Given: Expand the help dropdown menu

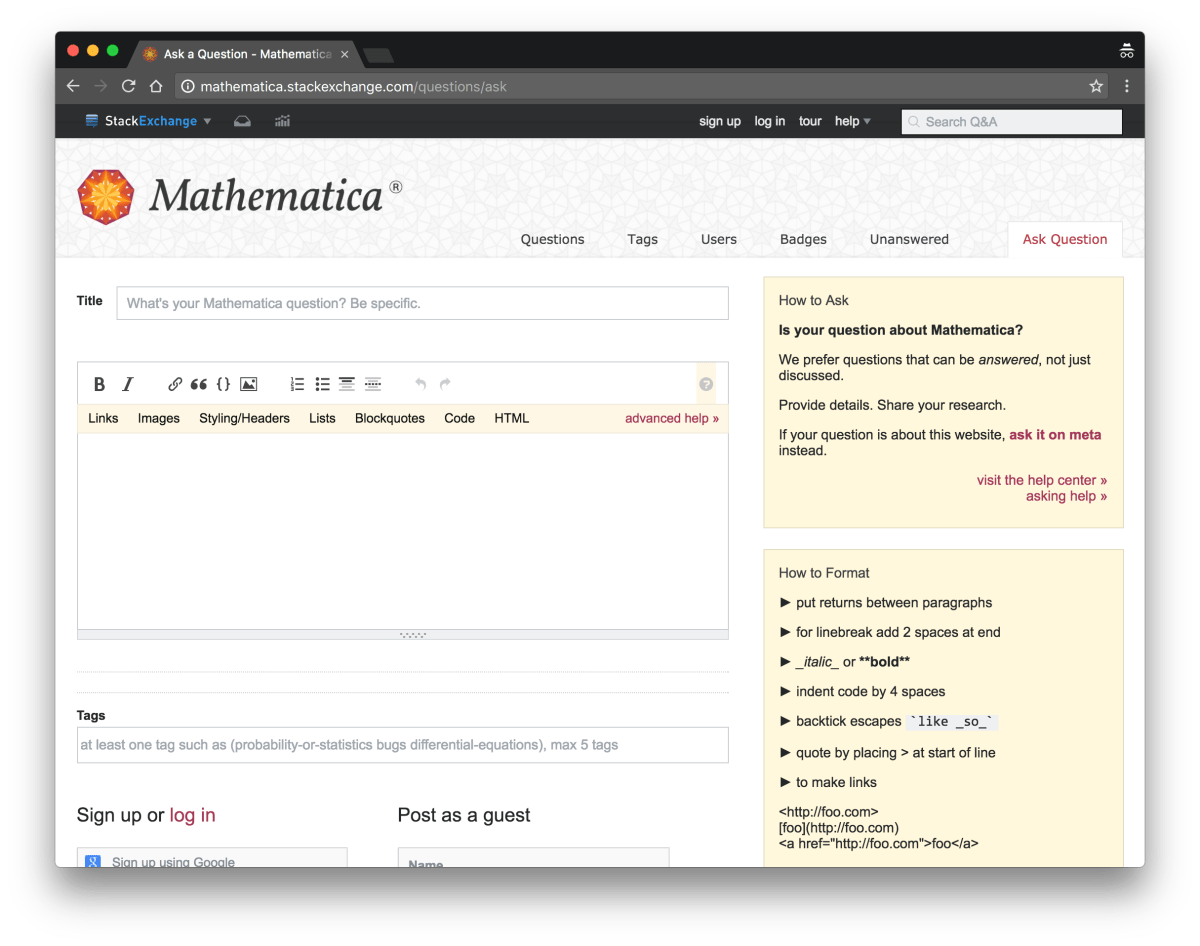Looking at the screenshot, I should click(853, 121).
